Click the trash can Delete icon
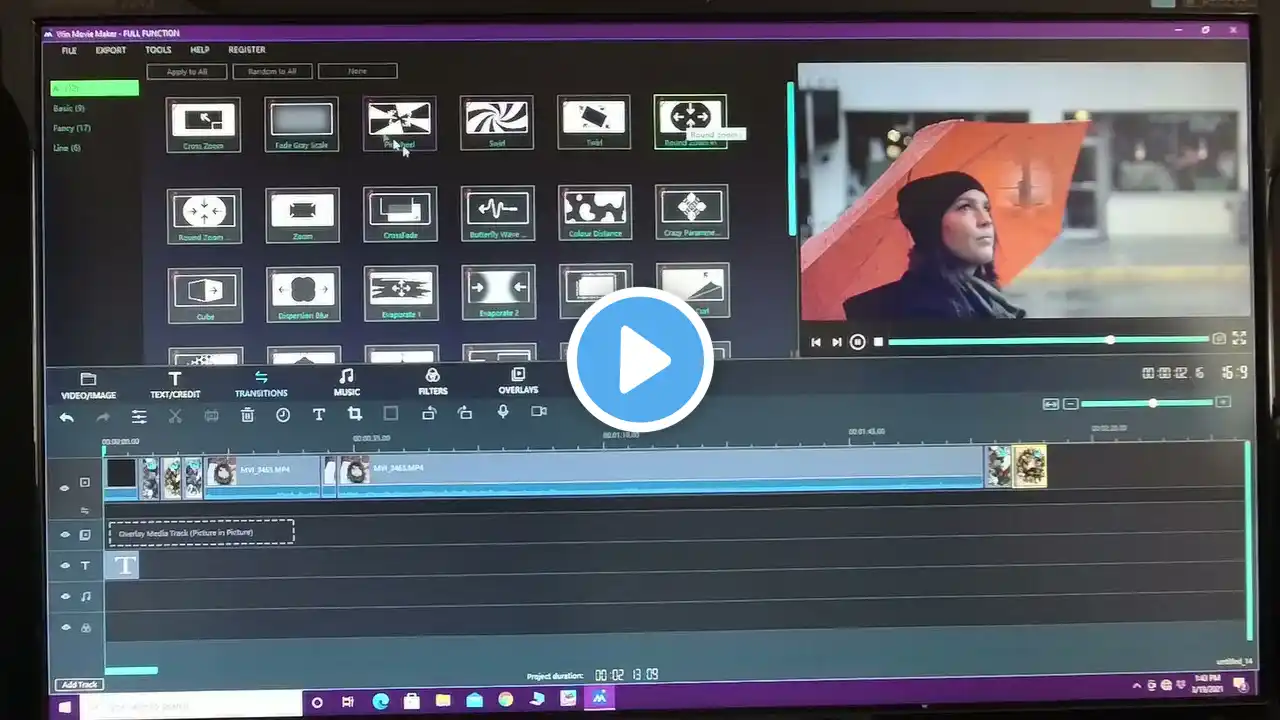 [x=247, y=415]
